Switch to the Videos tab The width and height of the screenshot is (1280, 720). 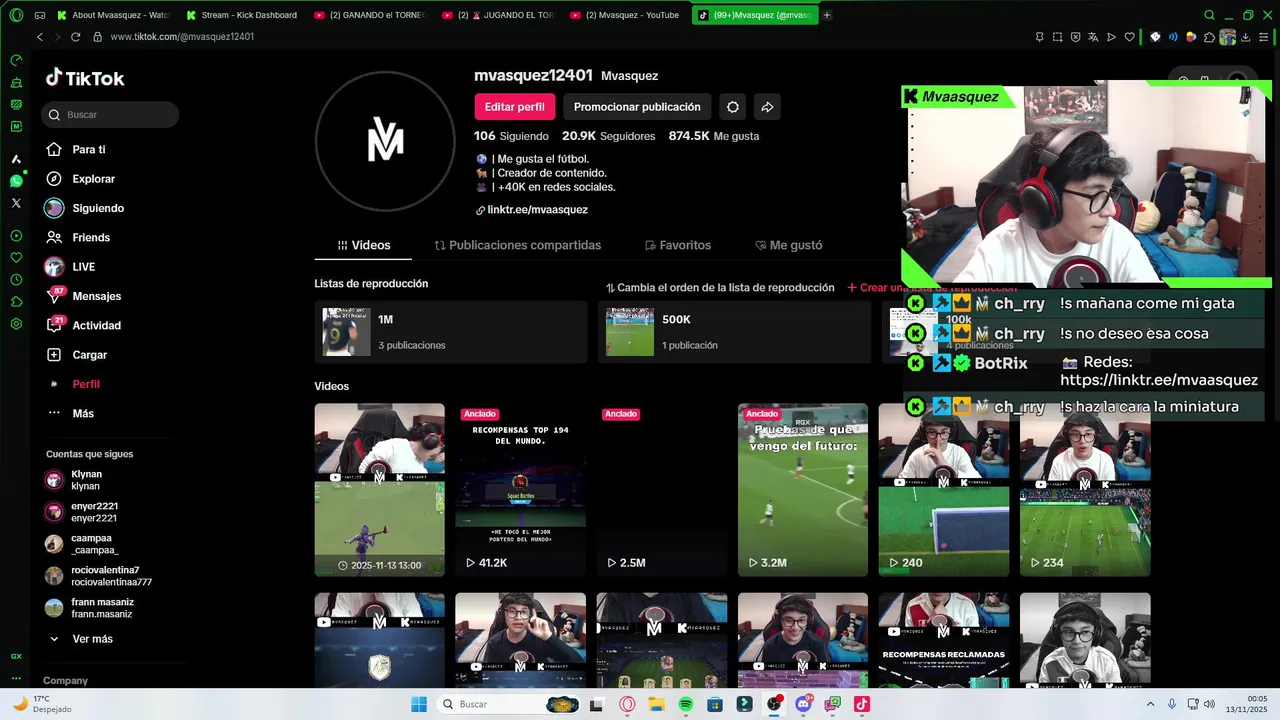[x=364, y=245]
